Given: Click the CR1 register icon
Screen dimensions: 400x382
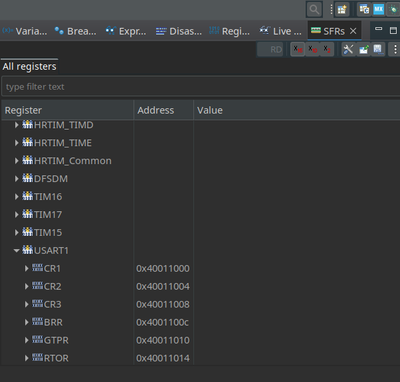Looking at the screenshot, I should 37,268.
